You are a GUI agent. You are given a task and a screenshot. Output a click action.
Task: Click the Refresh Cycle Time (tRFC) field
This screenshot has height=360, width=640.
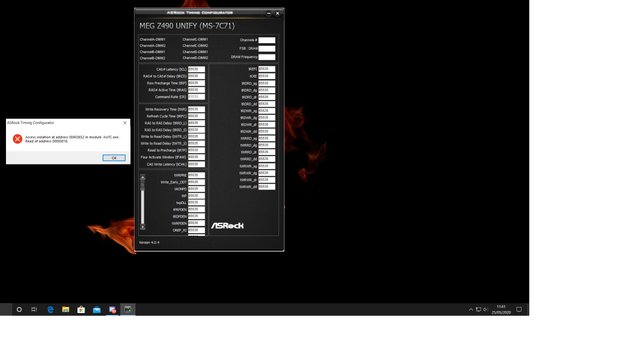pos(196,116)
